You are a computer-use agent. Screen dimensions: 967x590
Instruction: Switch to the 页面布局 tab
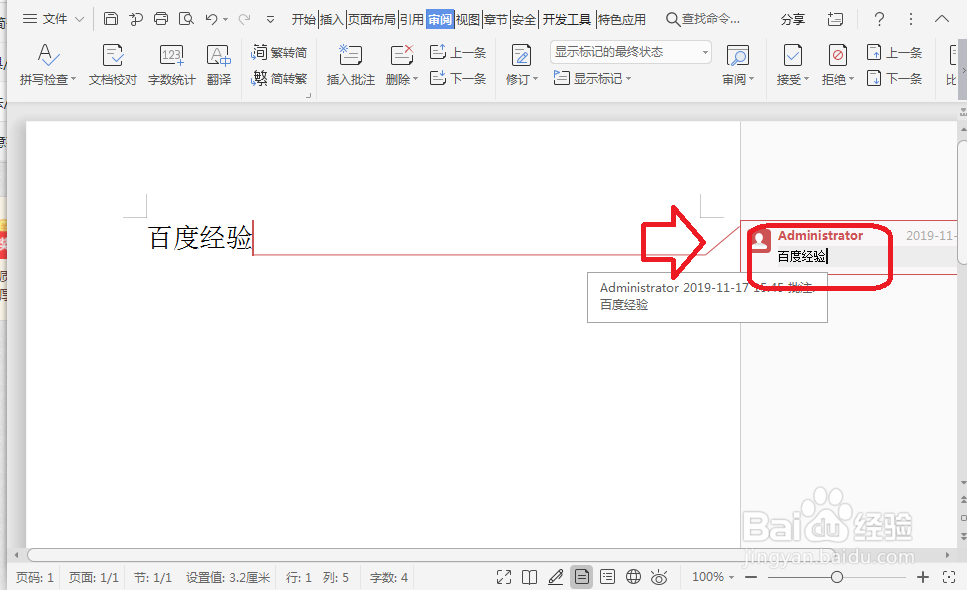372,20
